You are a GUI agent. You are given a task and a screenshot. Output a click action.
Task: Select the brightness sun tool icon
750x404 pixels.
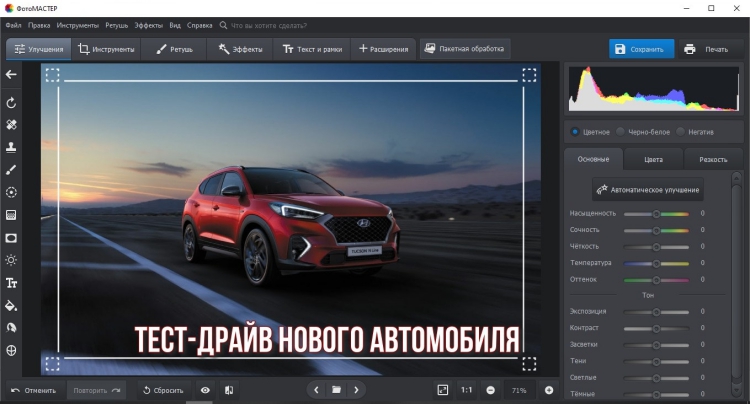[x=11, y=260]
